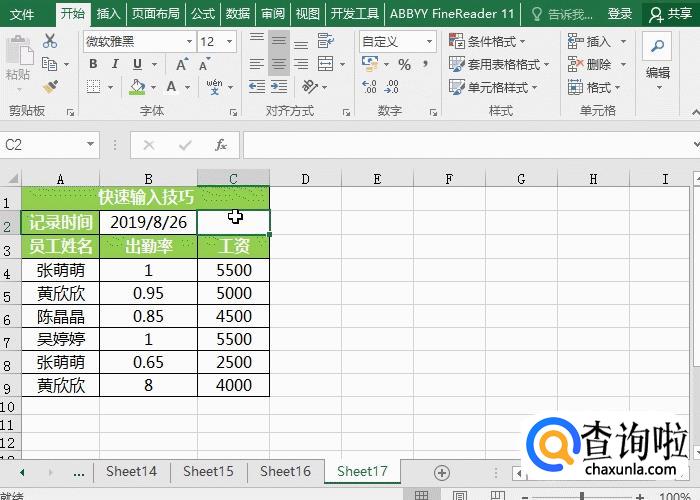Screen dimensions: 700x500
Task: Select the Format Painter brush
Action: click(x=50, y=87)
